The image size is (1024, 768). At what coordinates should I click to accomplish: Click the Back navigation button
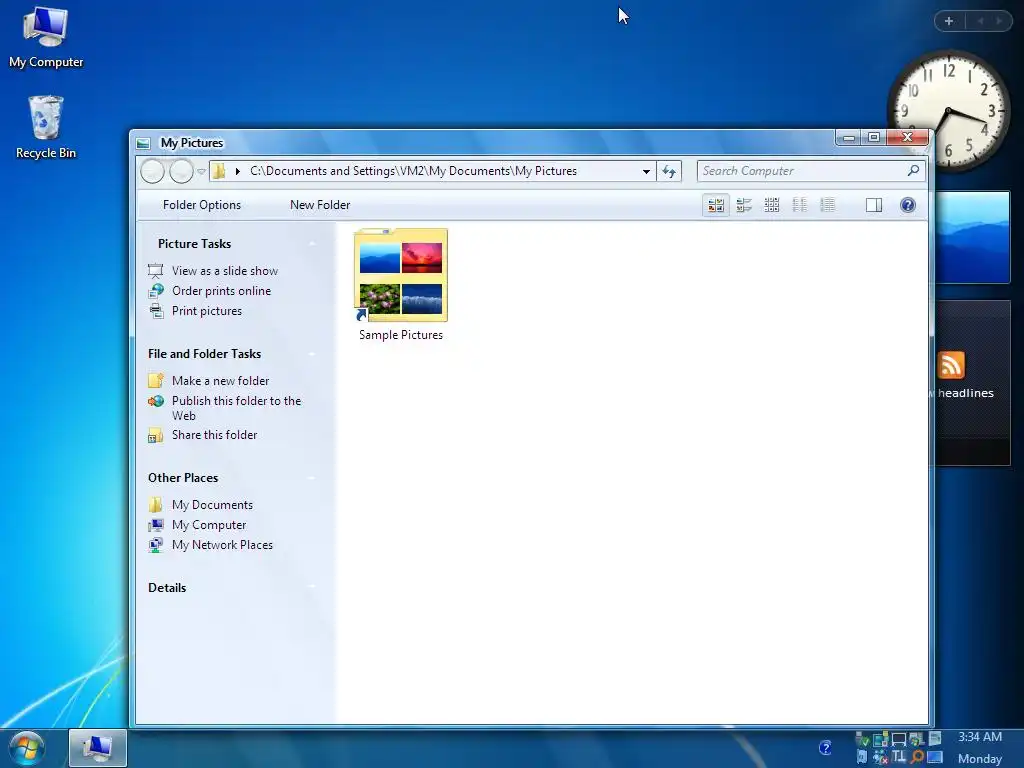[x=153, y=171]
